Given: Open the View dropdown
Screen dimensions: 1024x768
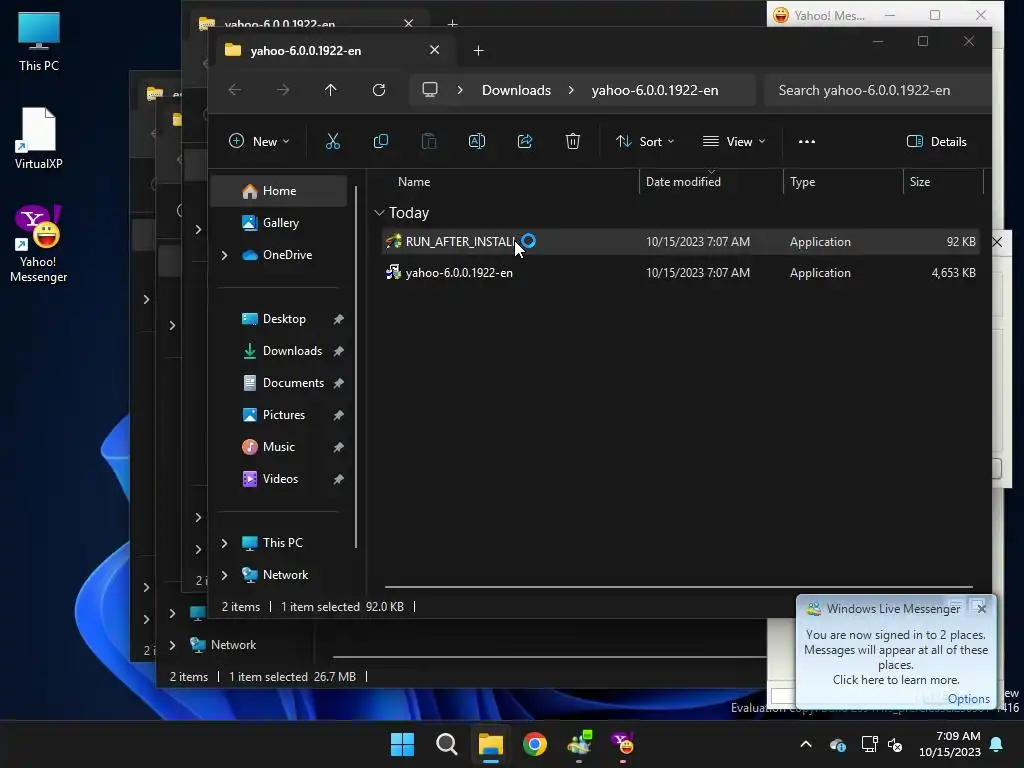Looking at the screenshot, I should coord(734,141).
